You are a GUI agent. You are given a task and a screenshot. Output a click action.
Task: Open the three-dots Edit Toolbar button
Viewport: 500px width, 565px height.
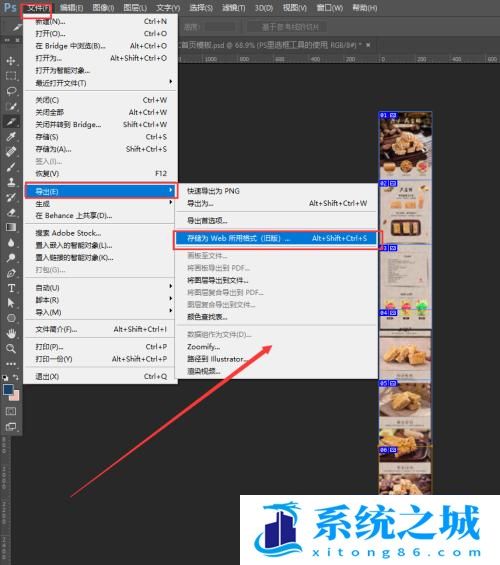tap(11, 364)
